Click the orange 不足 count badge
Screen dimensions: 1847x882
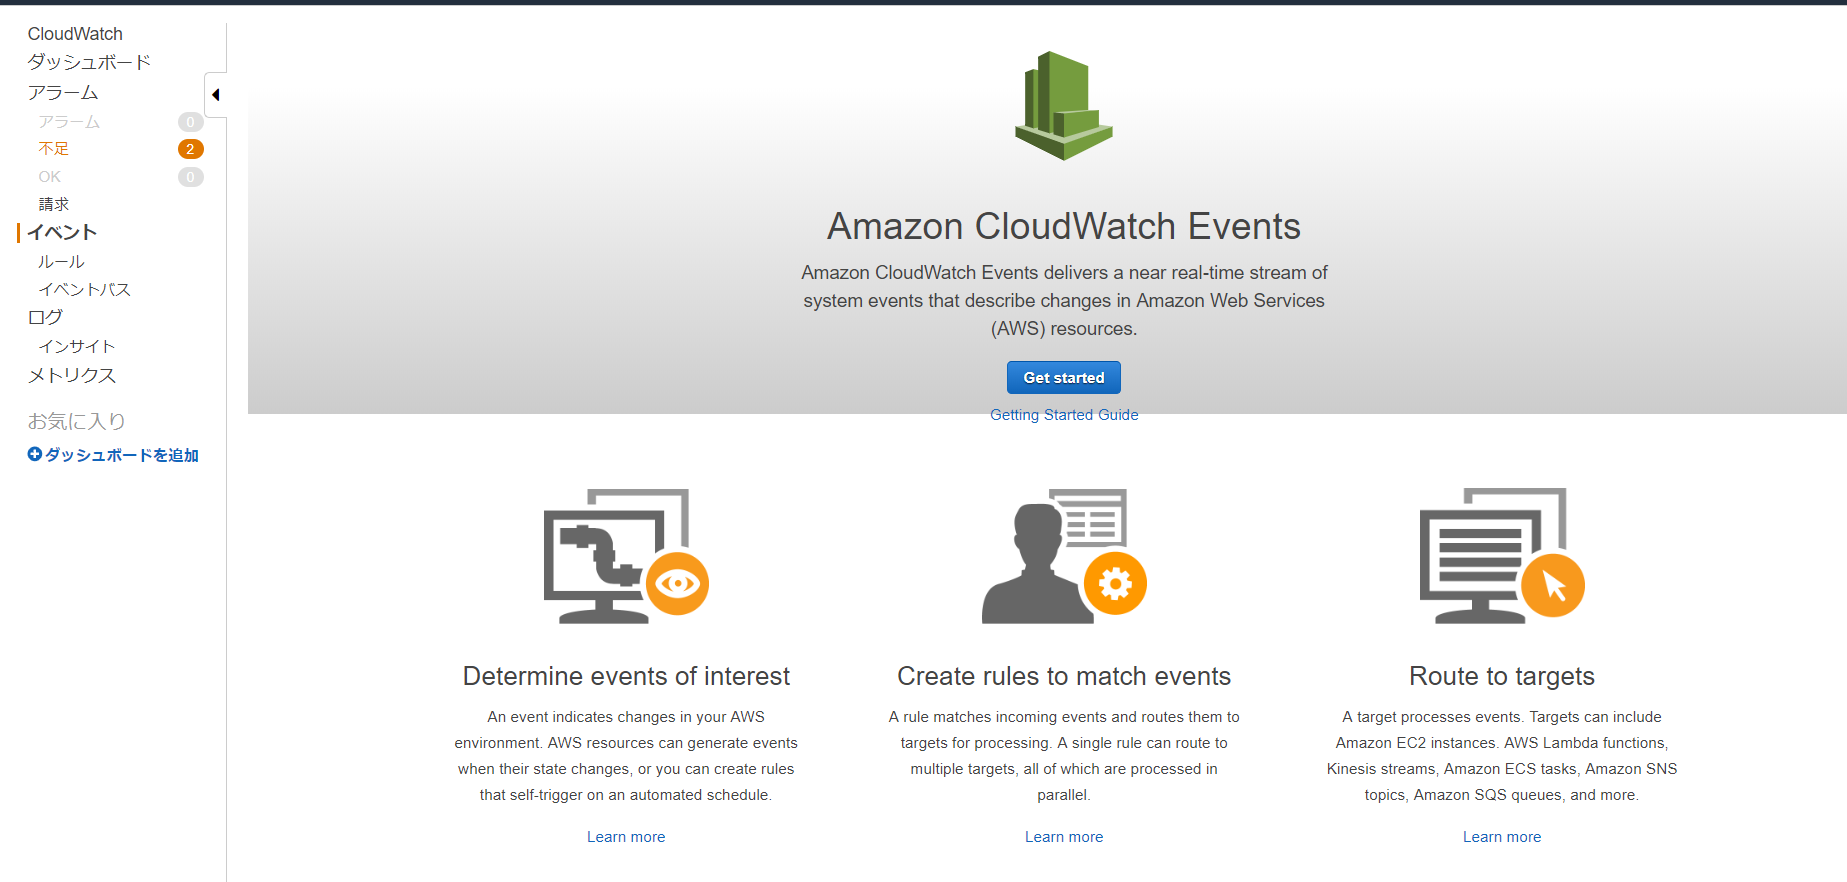pos(190,149)
